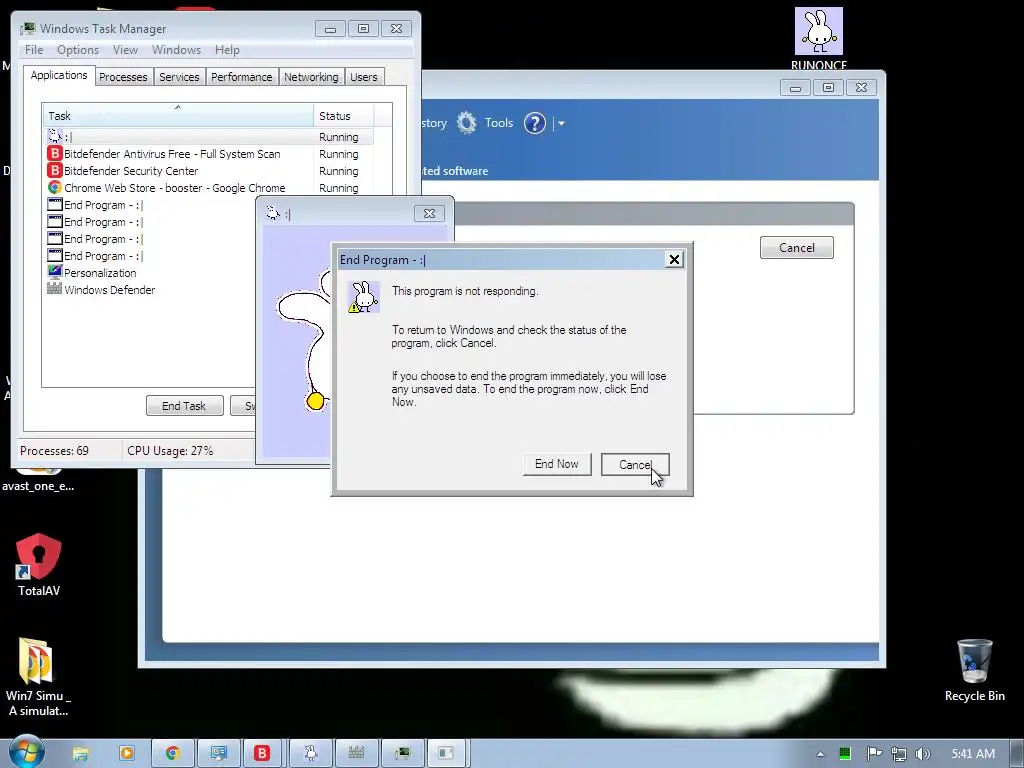Click Personalization button on the taskbar

[219, 753]
